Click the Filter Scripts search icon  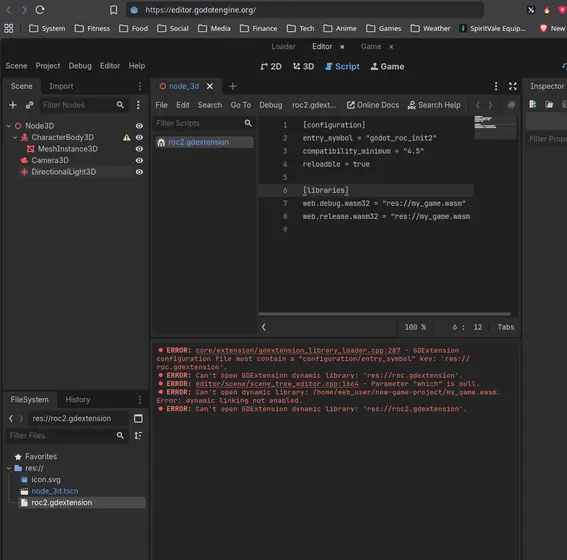(248, 123)
